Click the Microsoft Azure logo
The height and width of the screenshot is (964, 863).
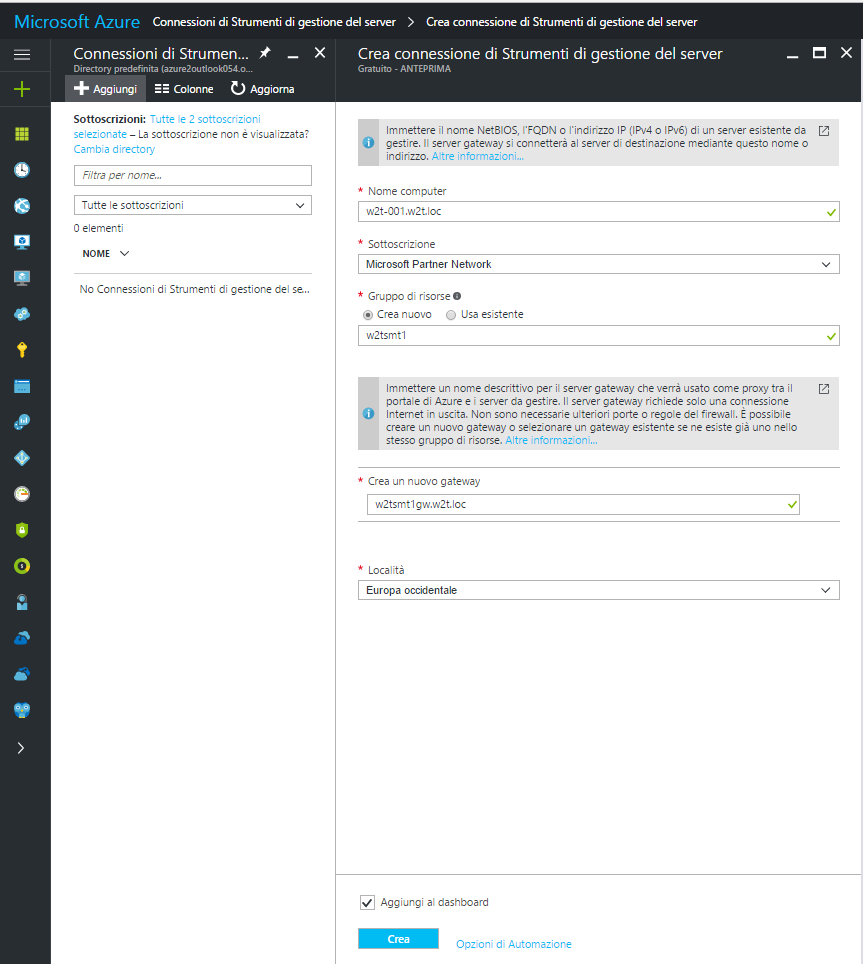point(77,22)
